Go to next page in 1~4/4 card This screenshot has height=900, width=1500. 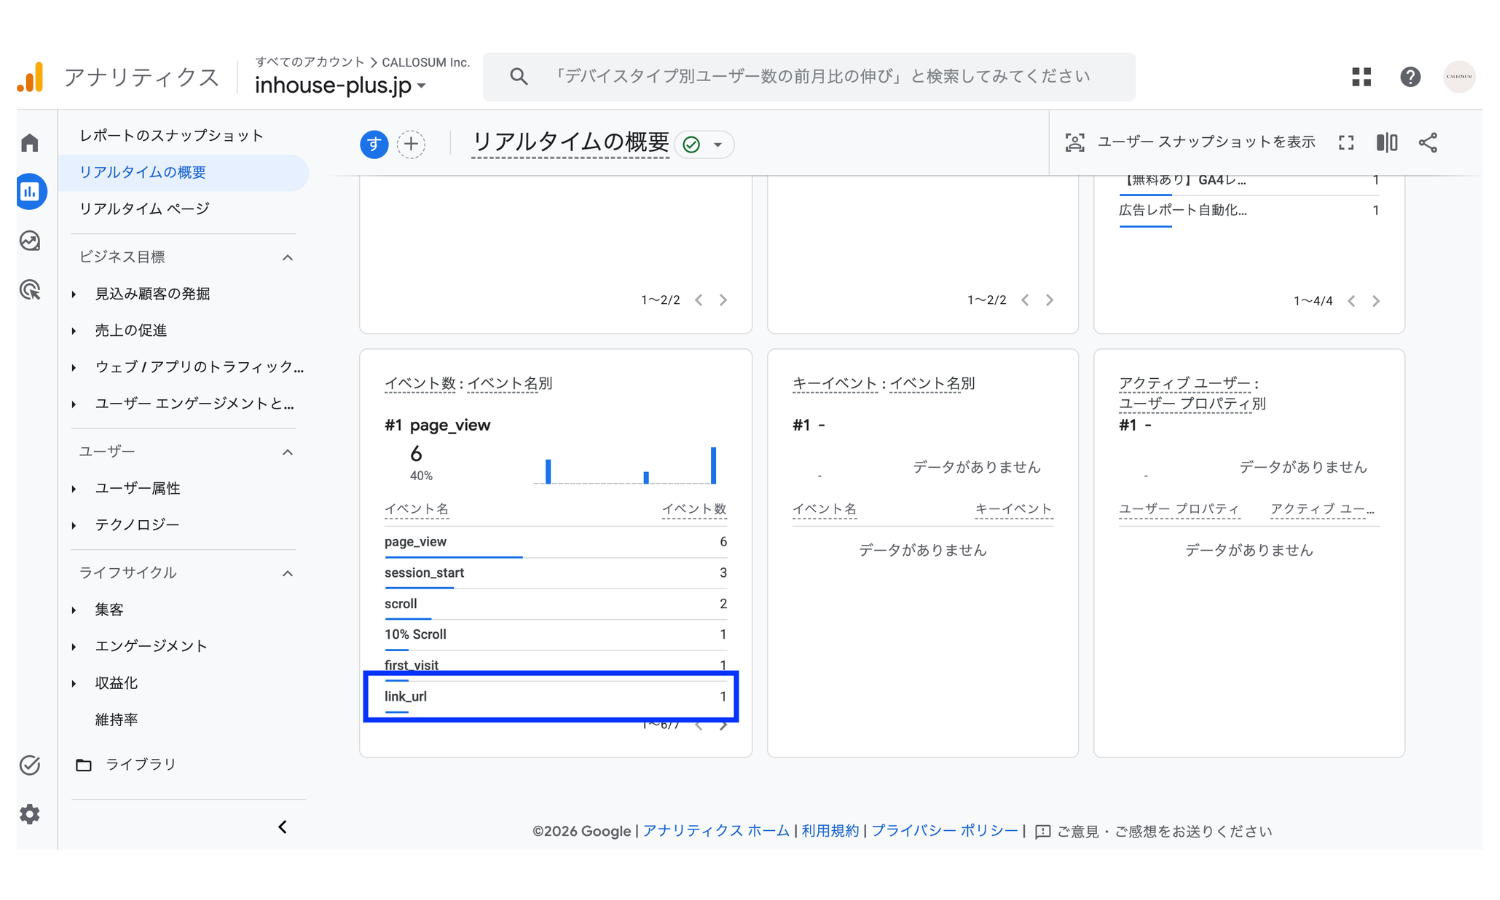click(1376, 301)
